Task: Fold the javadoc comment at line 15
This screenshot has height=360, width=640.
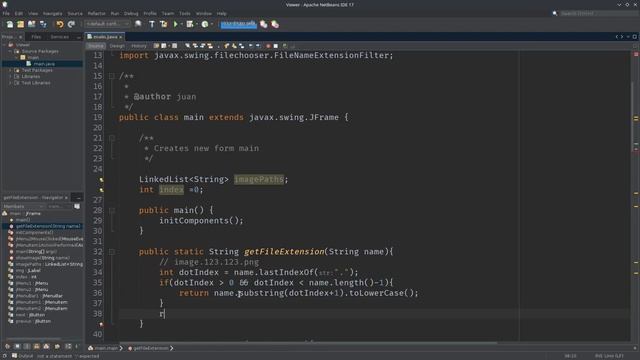Action: click(x=111, y=76)
